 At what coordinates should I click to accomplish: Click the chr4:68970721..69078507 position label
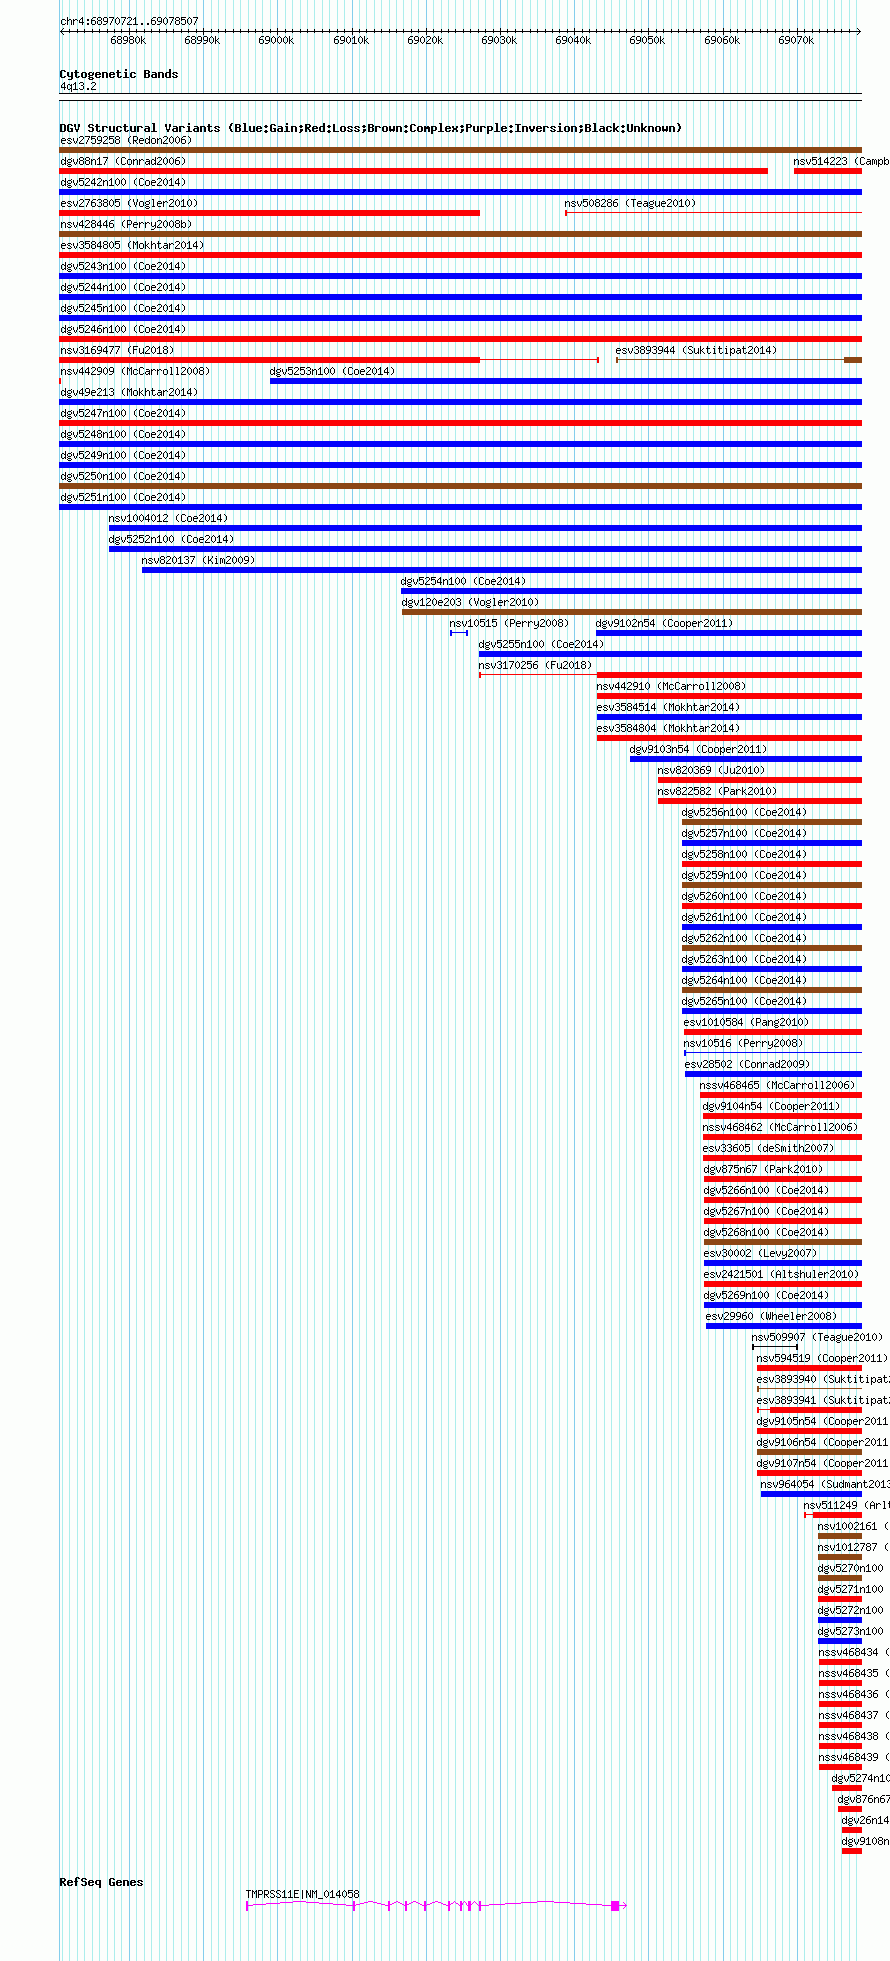[x=129, y=21]
